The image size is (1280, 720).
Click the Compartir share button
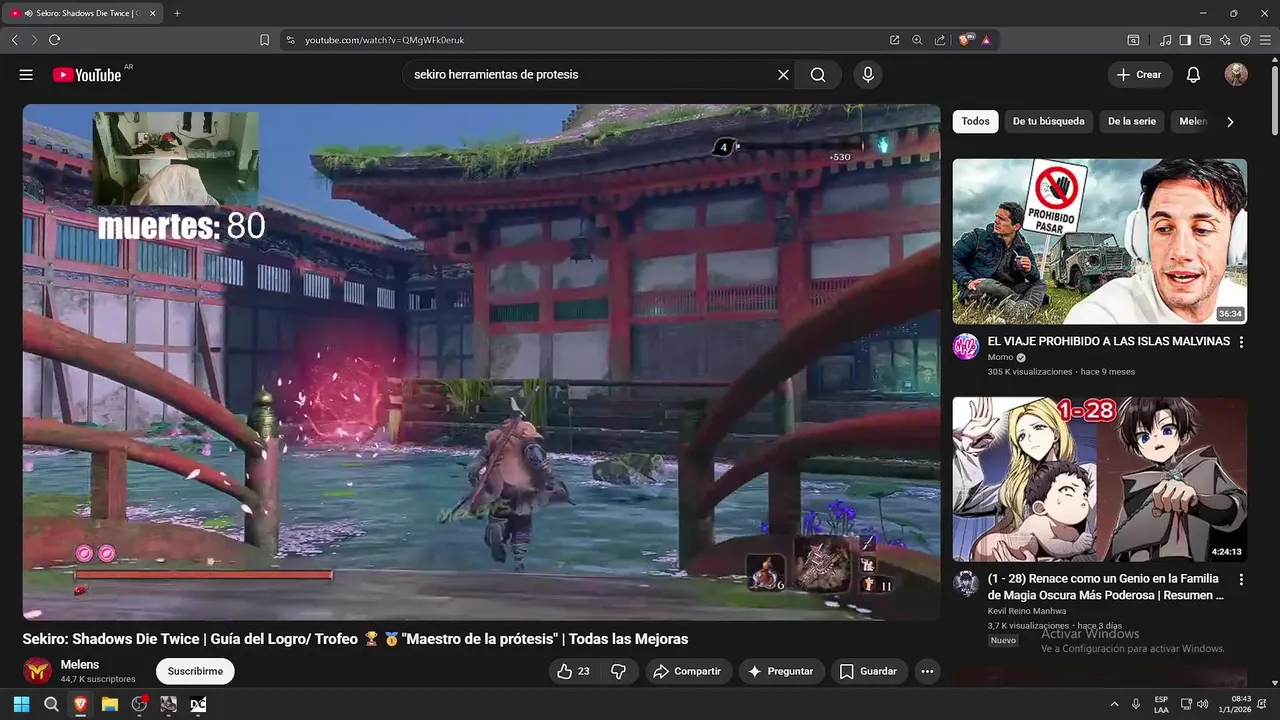pyautogui.click(x=687, y=671)
